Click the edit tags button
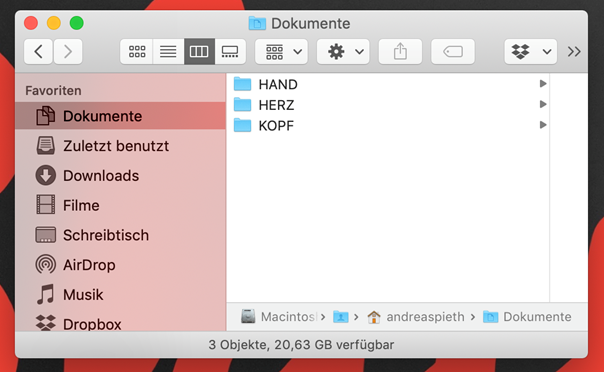This screenshot has height=372, width=604. [453, 51]
